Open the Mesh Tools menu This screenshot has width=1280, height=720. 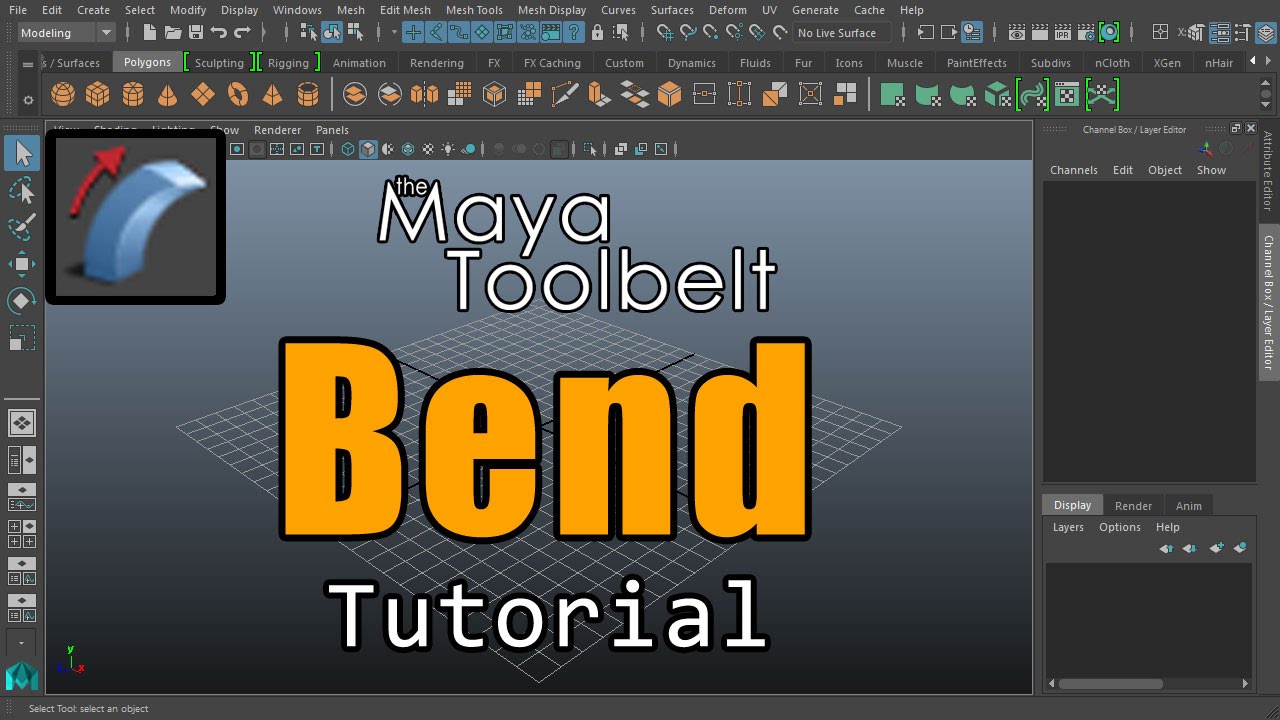click(x=474, y=10)
